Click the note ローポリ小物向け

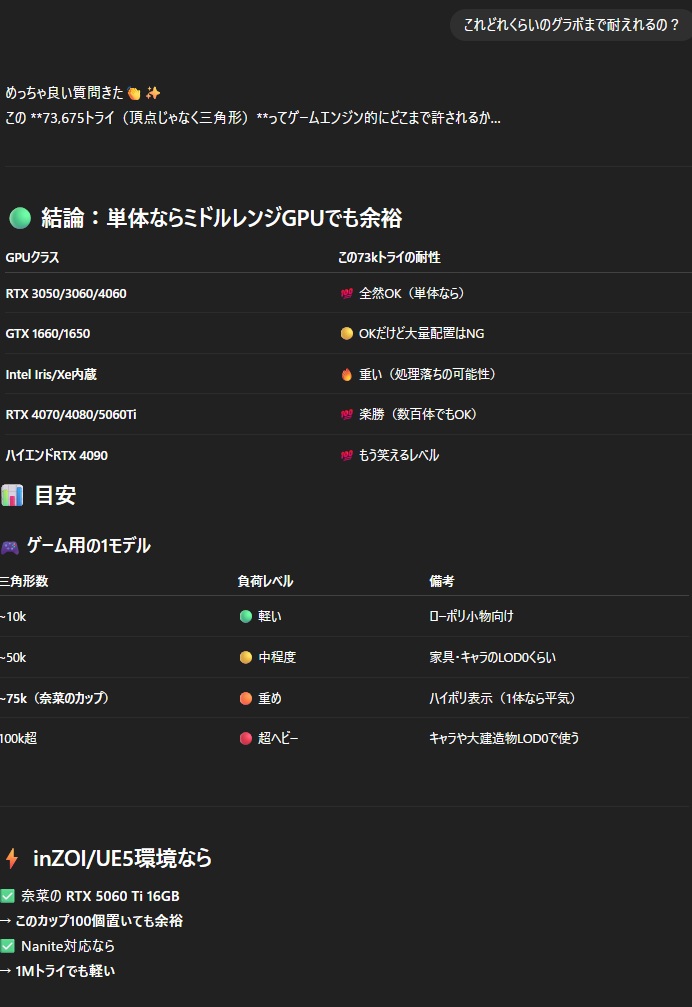pos(471,617)
